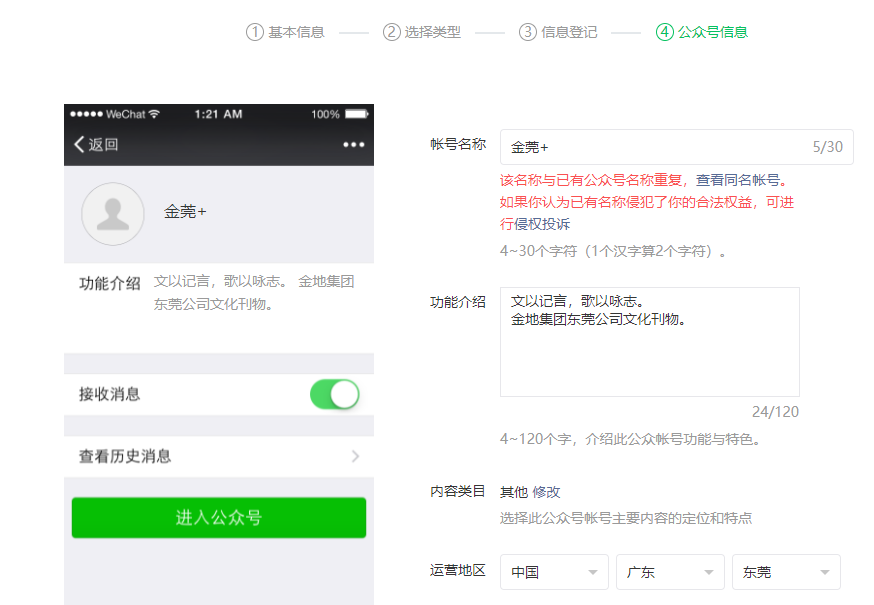The width and height of the screenshot is (874, 605).
Task: Open the 东莞 city dropdown
Action: (x=786, y=572)
